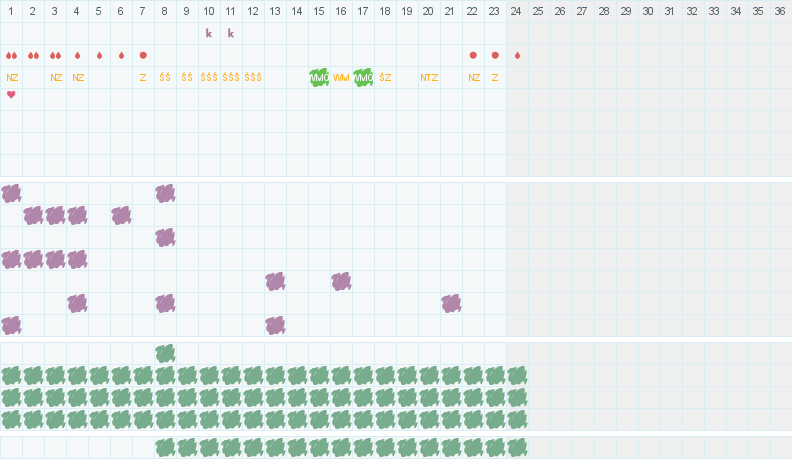Open the green-highlighted WMO entry on day 15

click(x=319, y=77)
